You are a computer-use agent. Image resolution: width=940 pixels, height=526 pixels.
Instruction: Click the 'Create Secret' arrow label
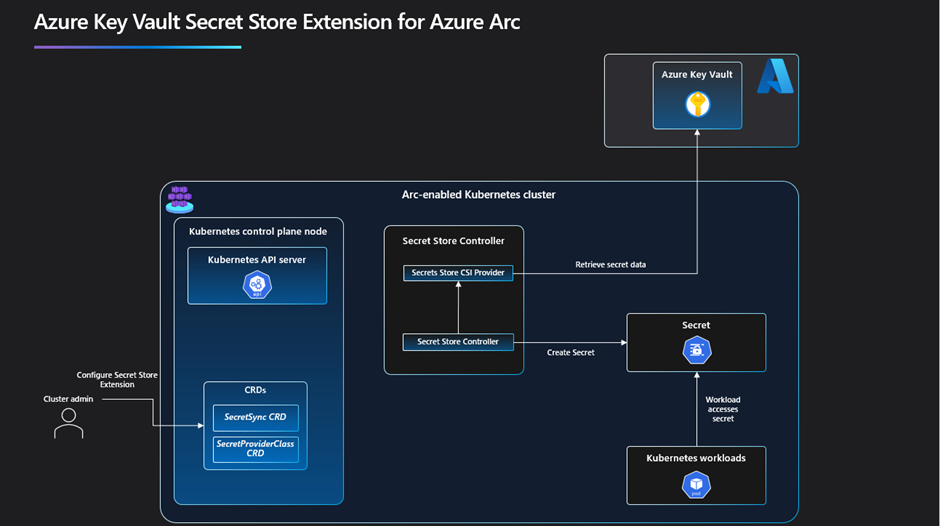pyautogui.click(x=571, y=353)
